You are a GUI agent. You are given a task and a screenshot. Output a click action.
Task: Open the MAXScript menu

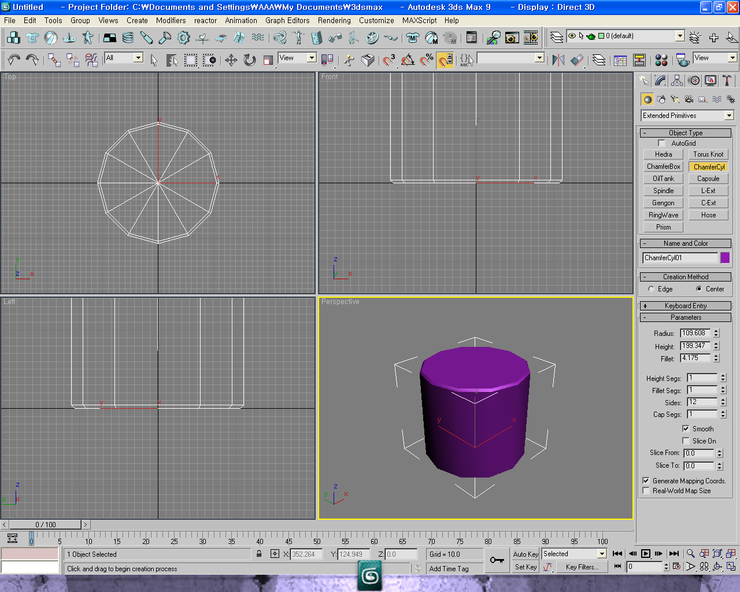[420, 21]
